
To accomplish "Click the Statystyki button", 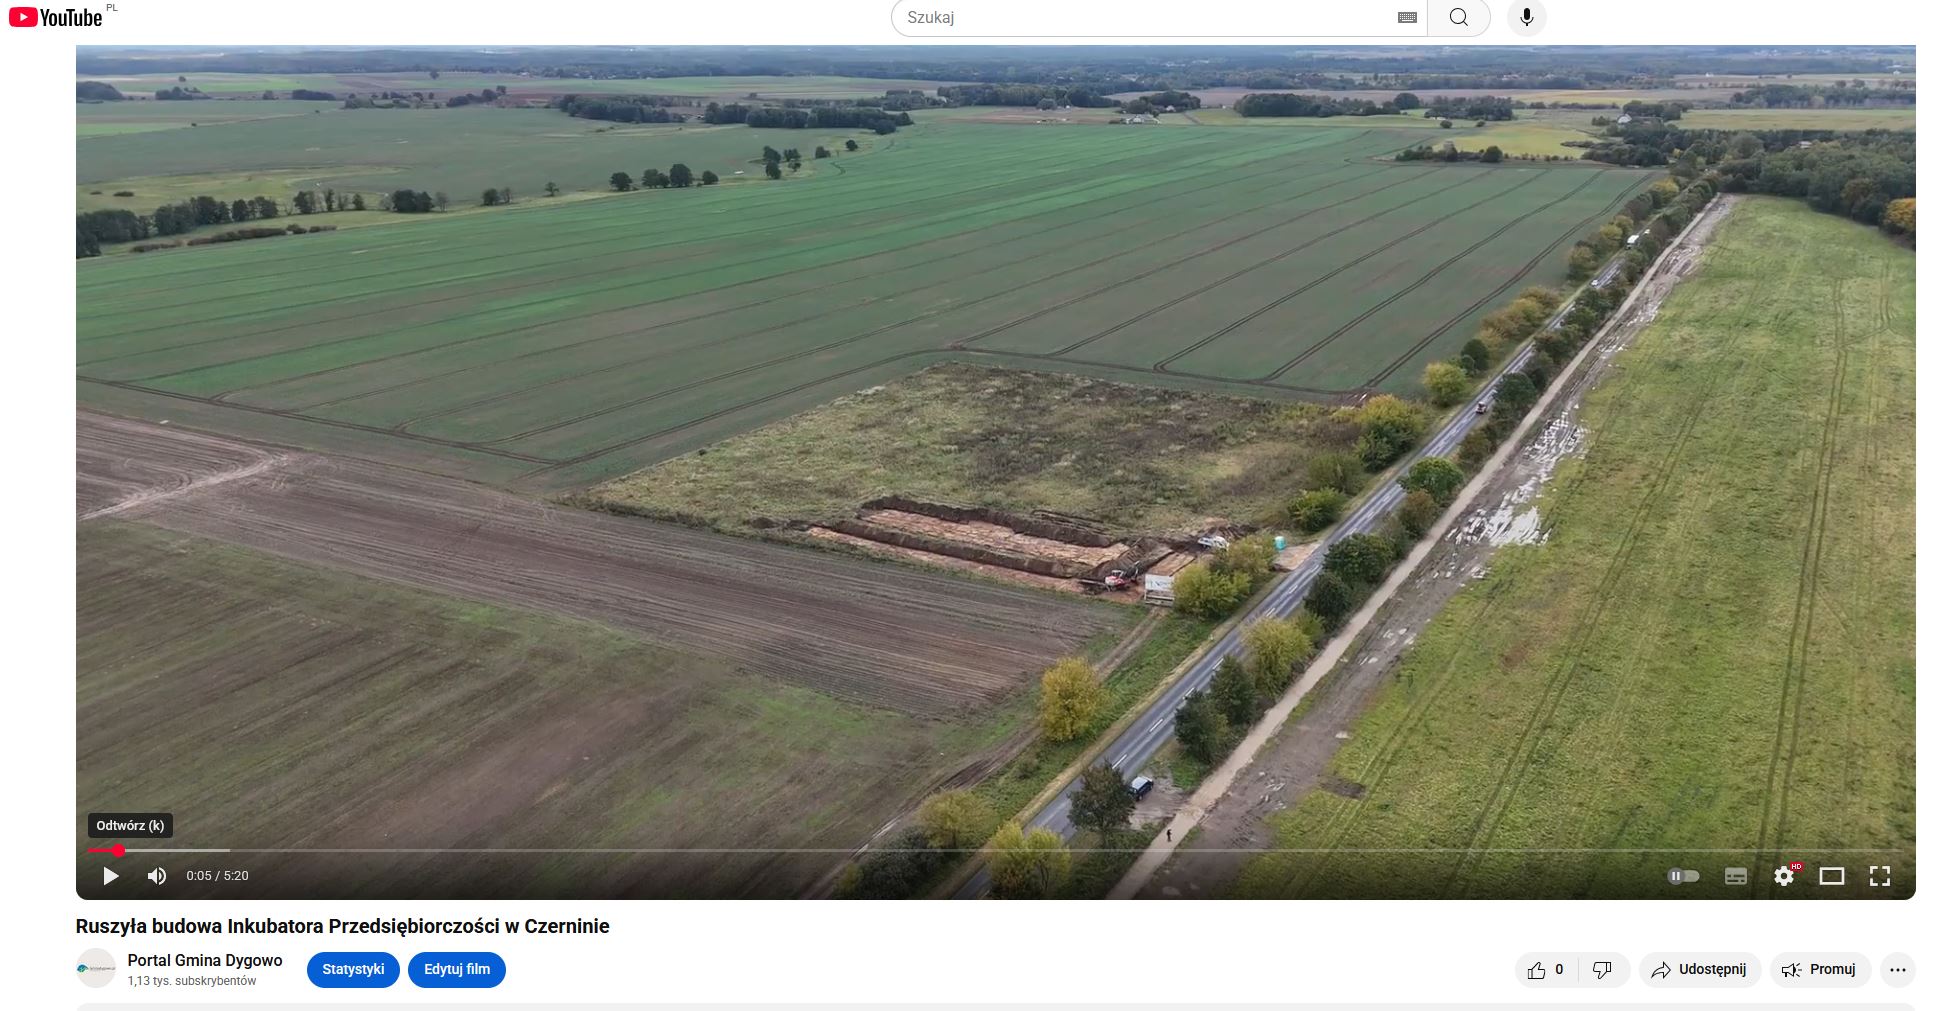I will (x=353, y=969).
